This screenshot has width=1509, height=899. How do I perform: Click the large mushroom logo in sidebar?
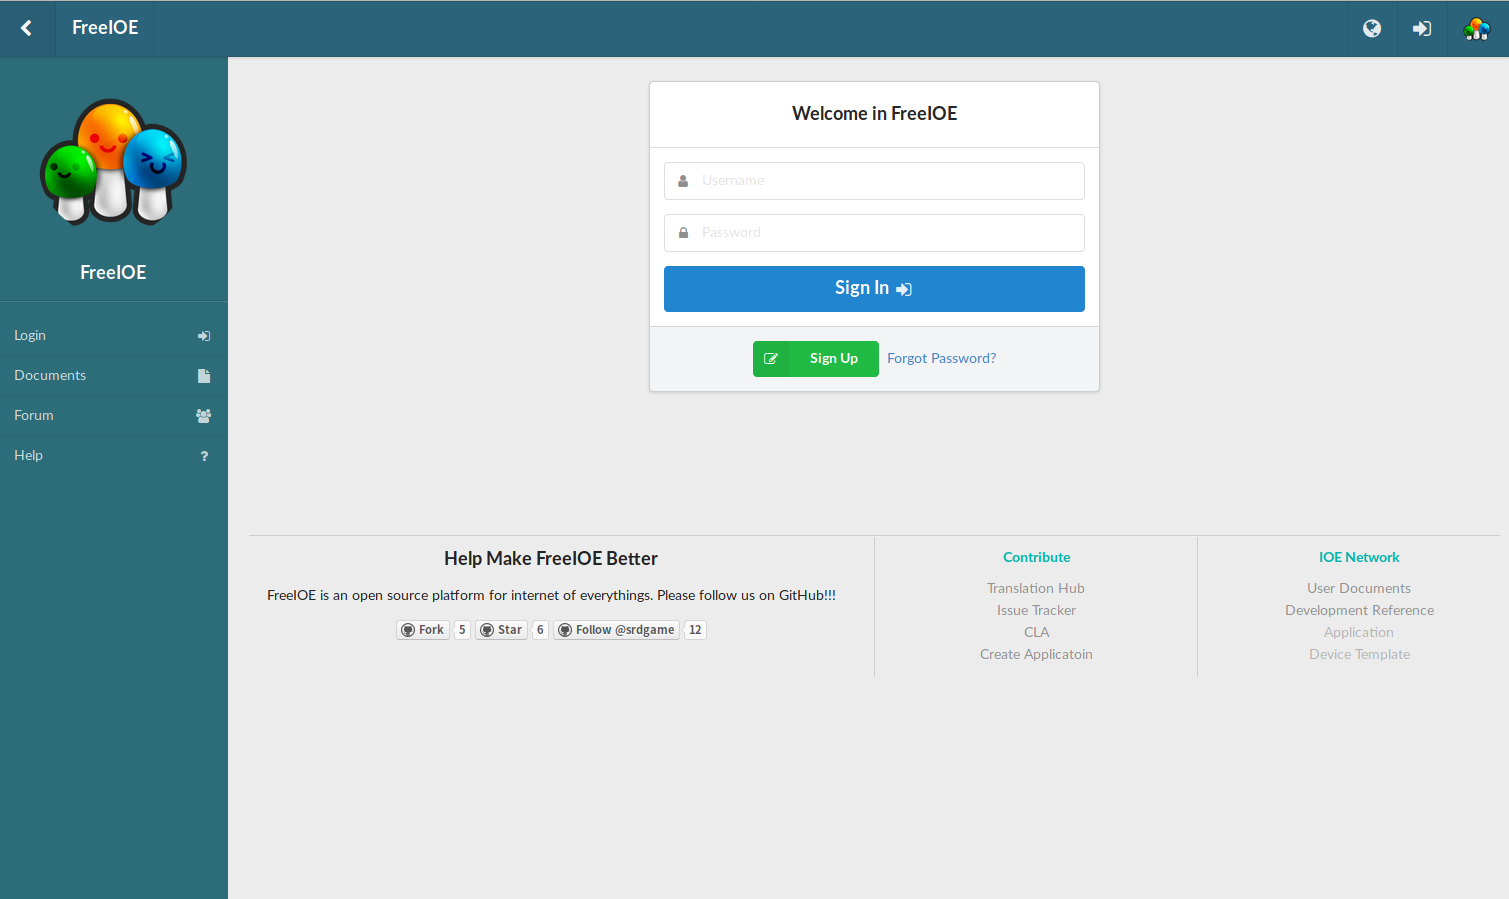click(113, 161)
